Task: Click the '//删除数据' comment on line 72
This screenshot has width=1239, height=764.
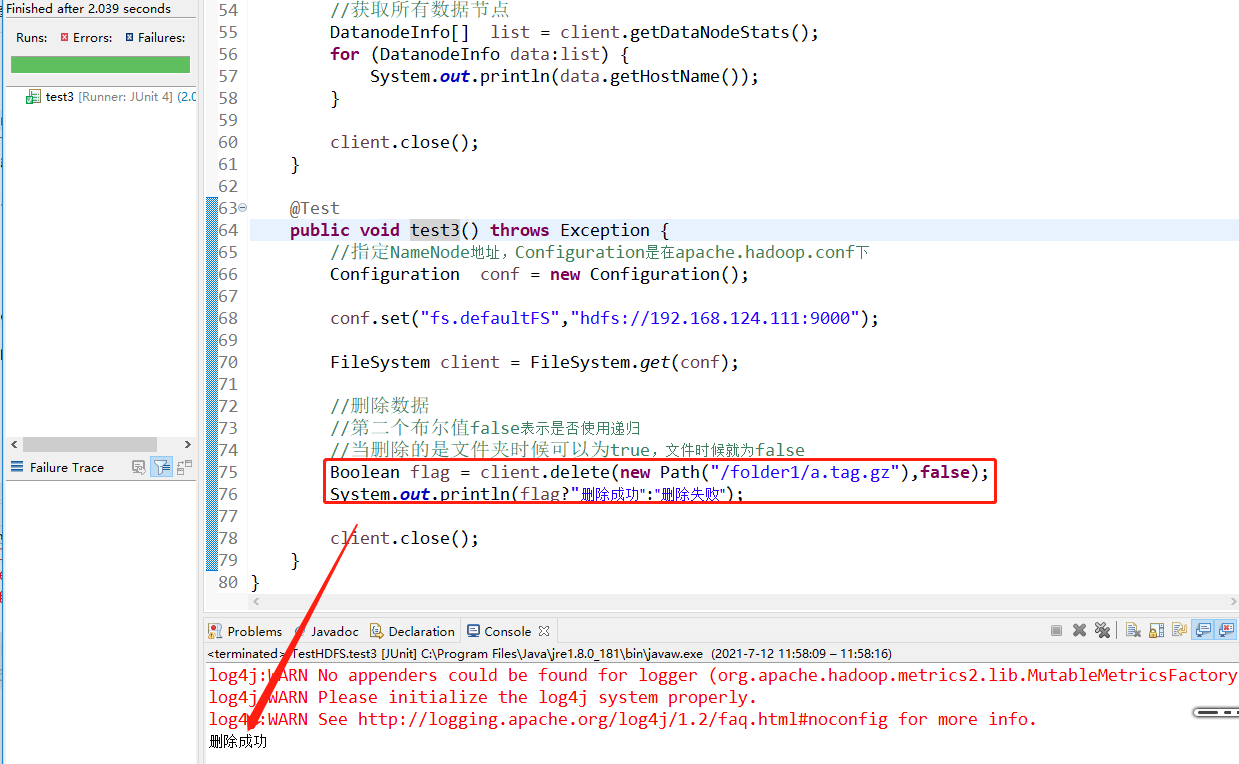Action: pyautogui.click(x=380, y=406)
